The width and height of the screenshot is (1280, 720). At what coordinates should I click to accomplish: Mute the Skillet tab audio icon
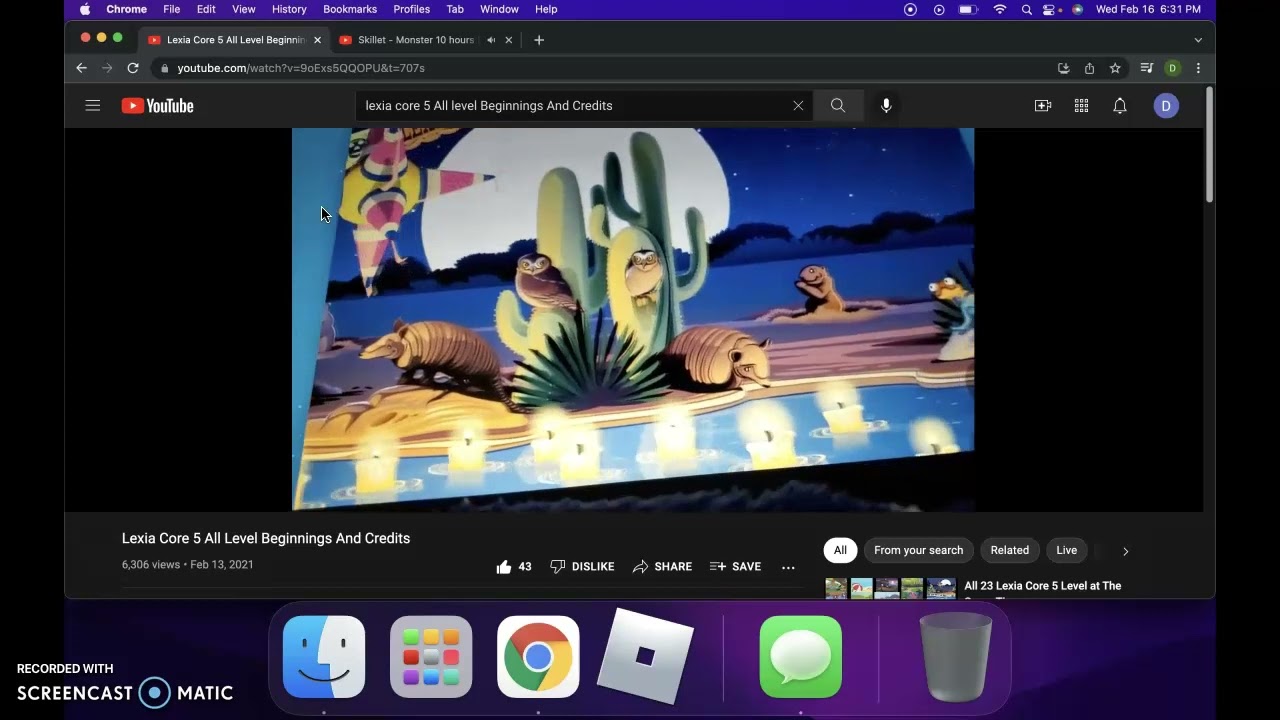(x=490, y=40)
